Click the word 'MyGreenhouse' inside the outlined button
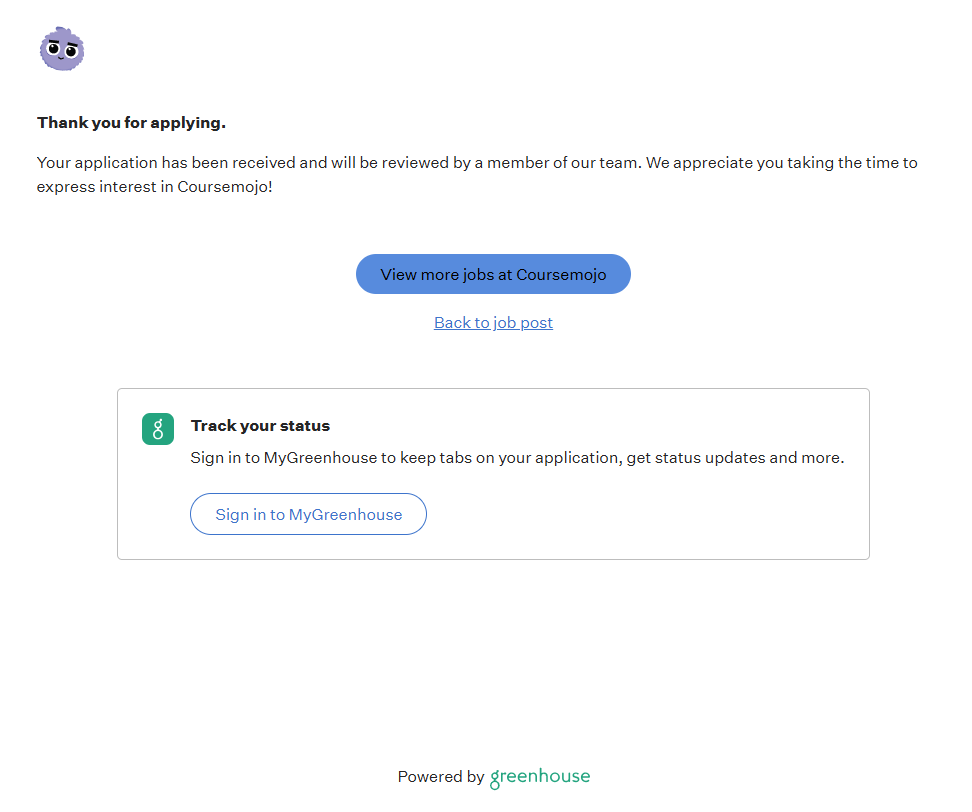Screen dimensions: 972x812 coord(345,515)
